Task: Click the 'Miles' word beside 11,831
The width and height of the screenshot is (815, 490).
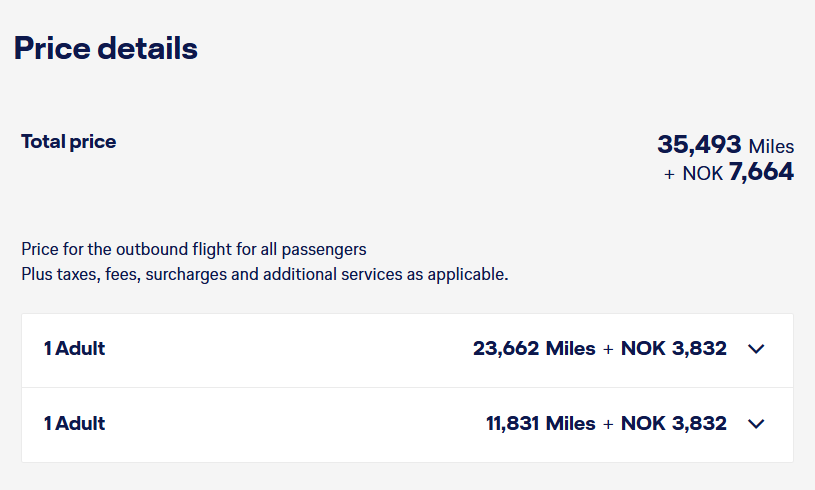Action: click(570, 423)
